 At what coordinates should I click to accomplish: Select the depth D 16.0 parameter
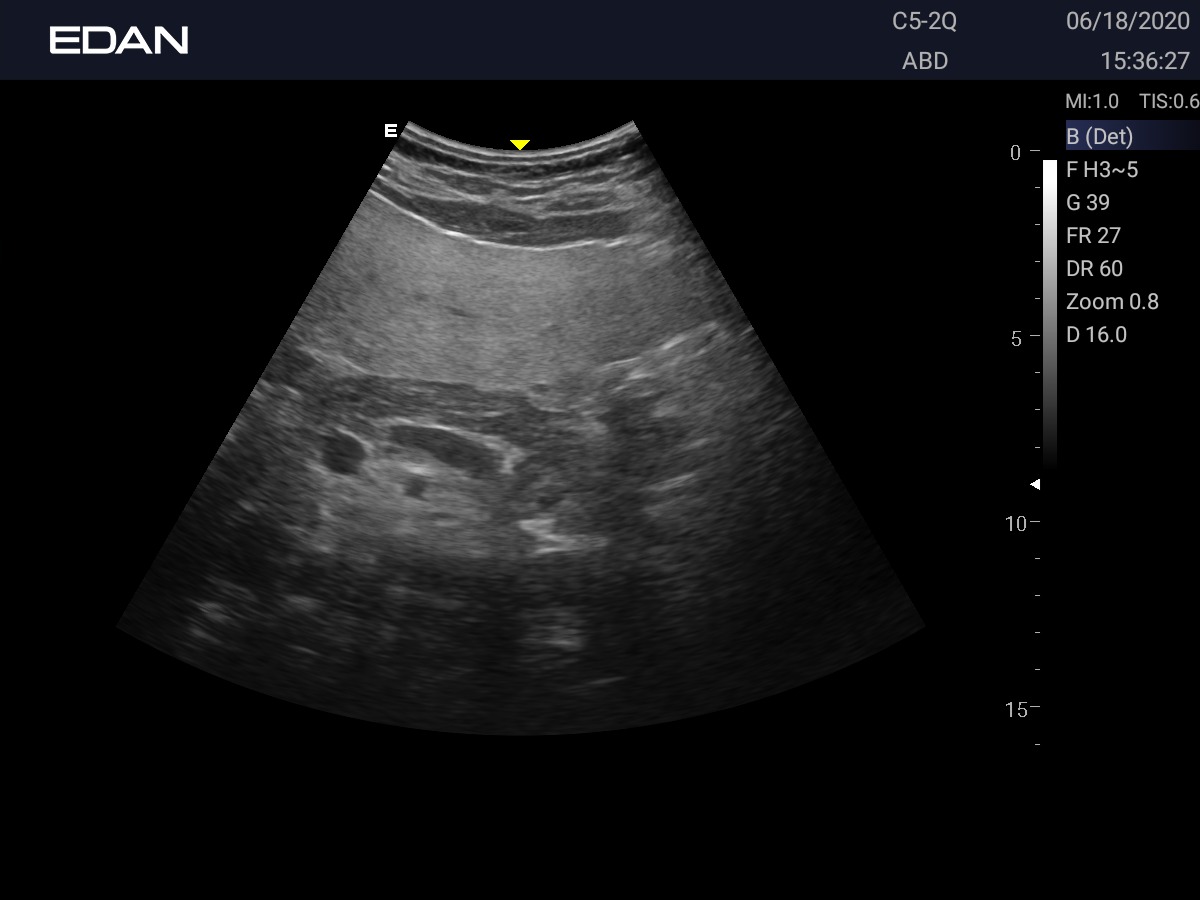point(1096,334)
